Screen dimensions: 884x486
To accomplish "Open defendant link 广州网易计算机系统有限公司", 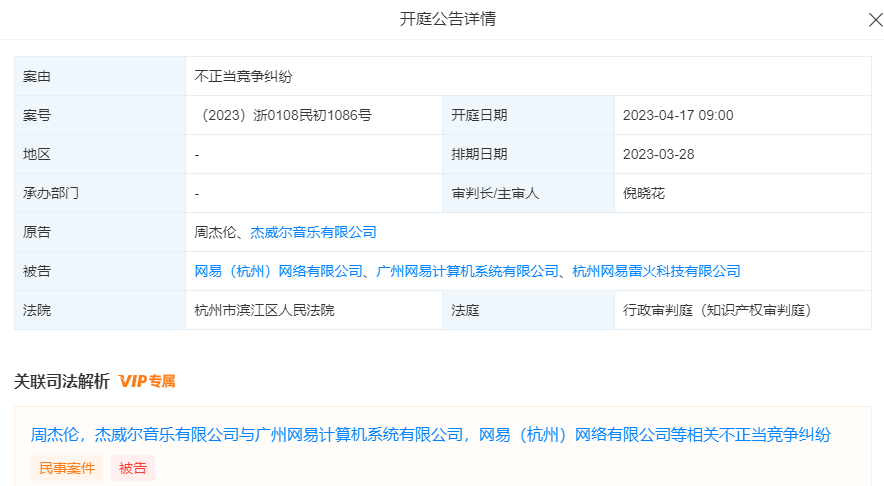I will click(467, 271).
